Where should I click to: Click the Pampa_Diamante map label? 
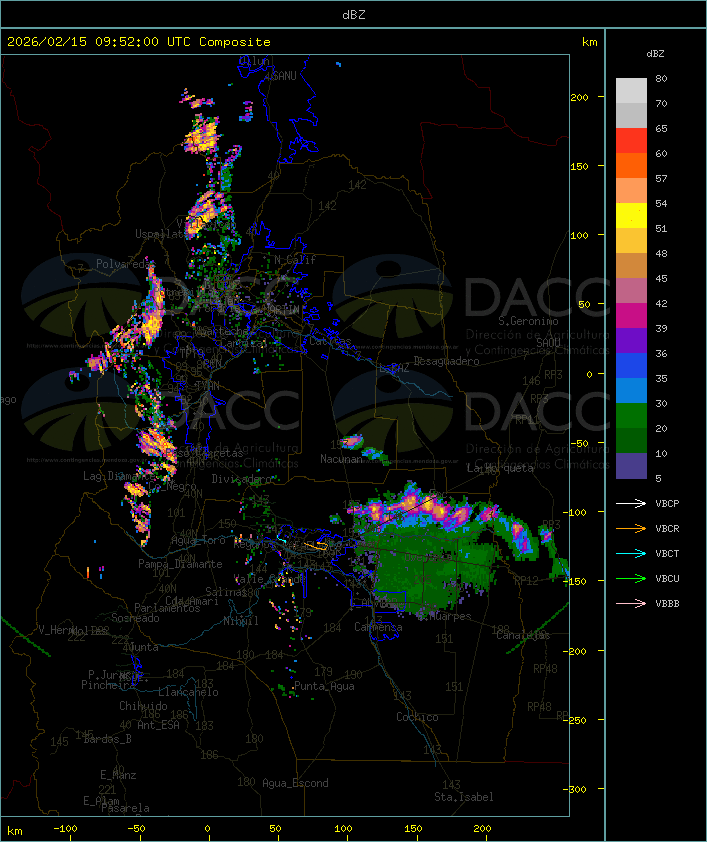point(180,564)
